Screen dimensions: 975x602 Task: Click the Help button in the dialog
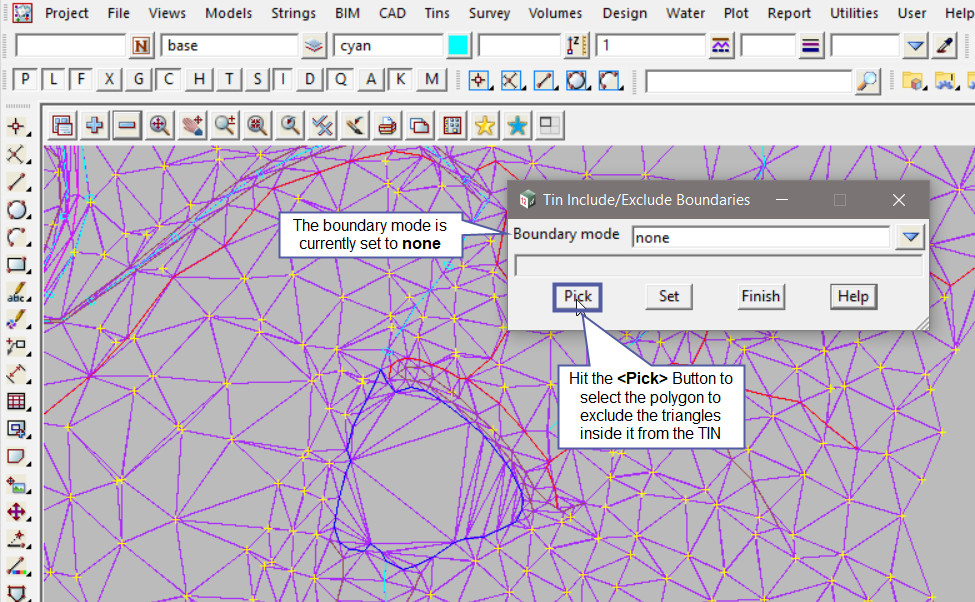(853, 297)
